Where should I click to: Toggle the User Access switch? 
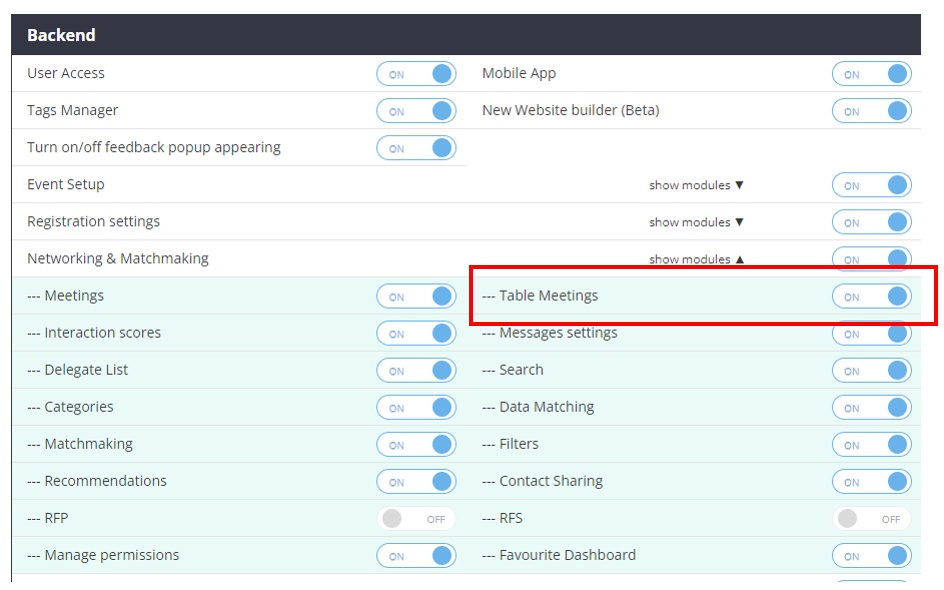[x=416, y=74]
